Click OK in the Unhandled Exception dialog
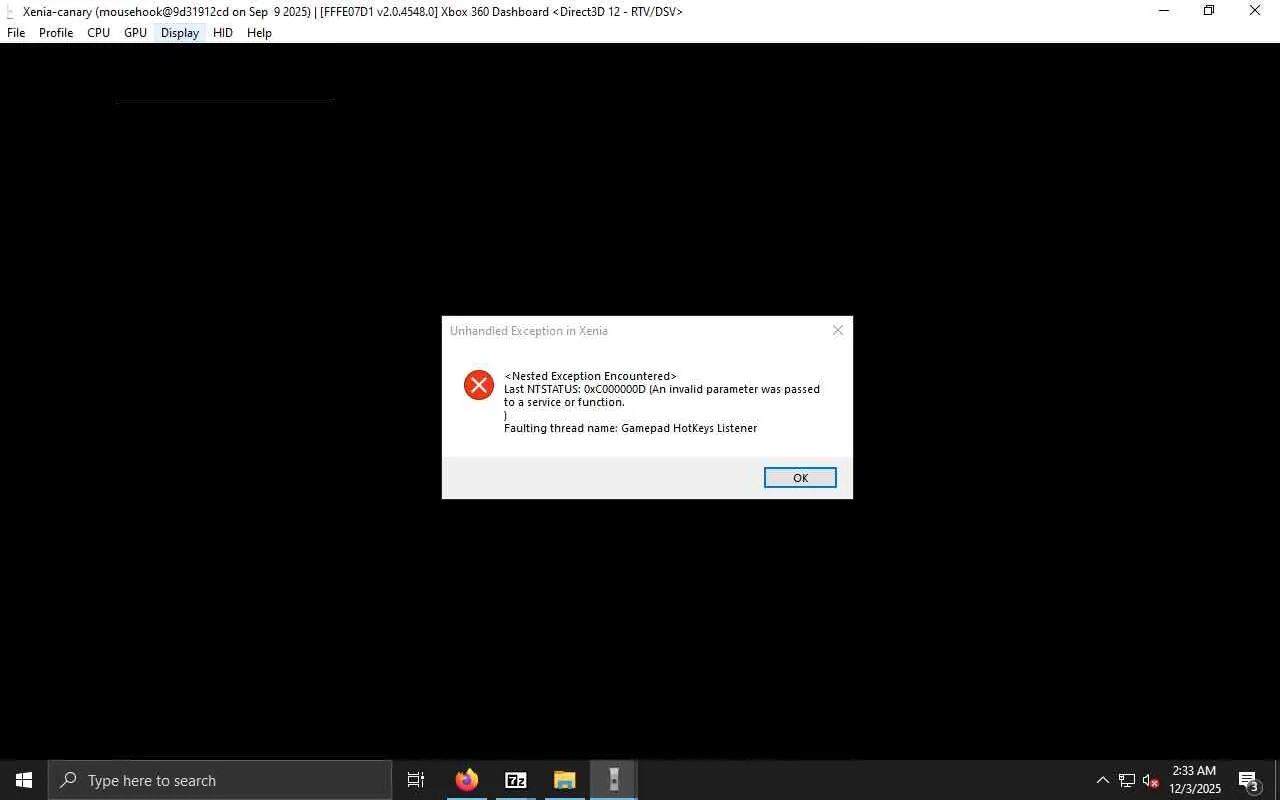 point(800,478)
